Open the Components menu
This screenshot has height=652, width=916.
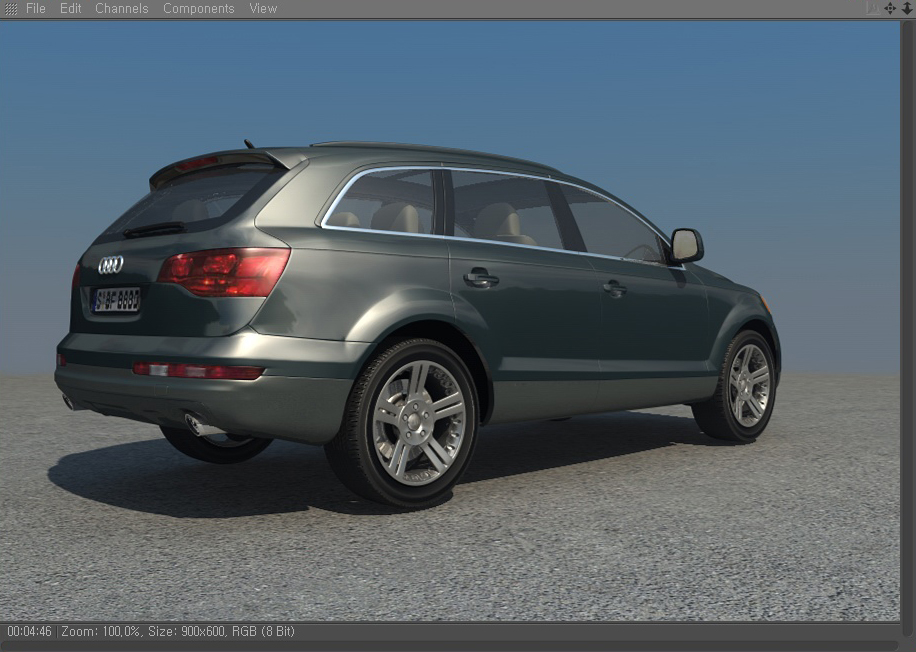(x=199, y=9)
